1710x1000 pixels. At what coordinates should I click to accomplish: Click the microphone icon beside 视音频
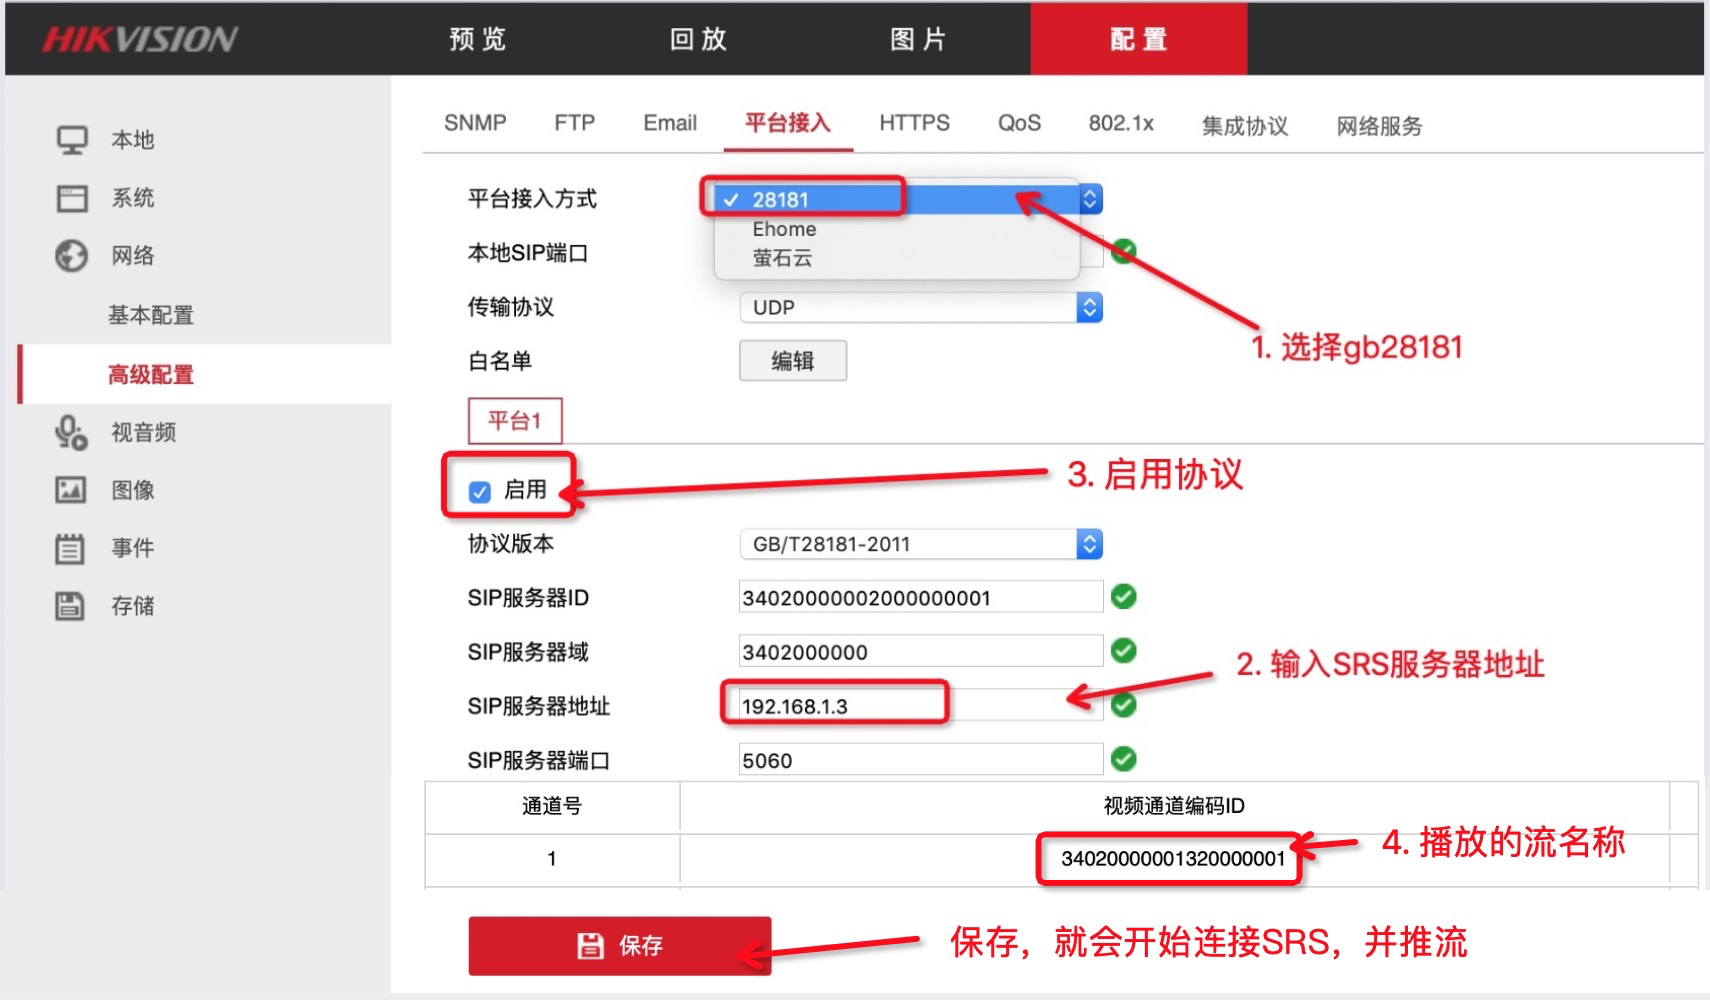click(x=71, y=432)
